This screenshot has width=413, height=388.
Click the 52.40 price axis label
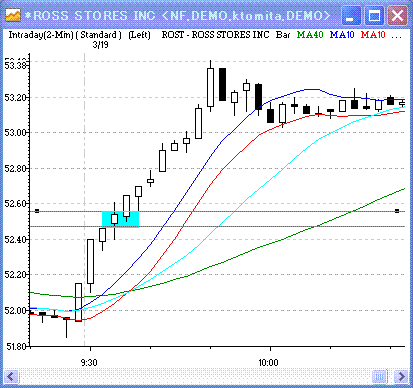click(x=15, y=239)
